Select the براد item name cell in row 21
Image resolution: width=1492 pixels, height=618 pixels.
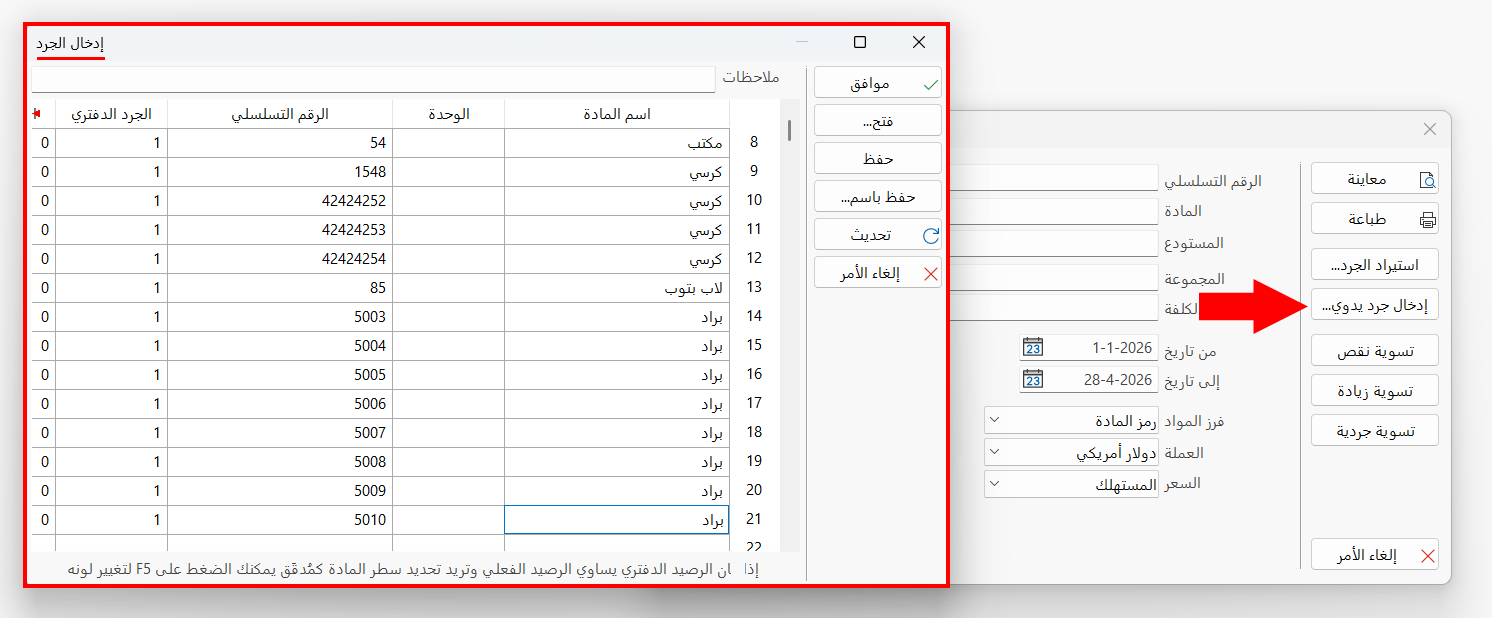617,520
